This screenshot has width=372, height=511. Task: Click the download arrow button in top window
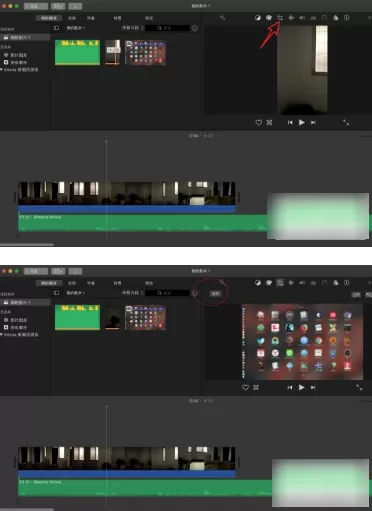point(75,6)
